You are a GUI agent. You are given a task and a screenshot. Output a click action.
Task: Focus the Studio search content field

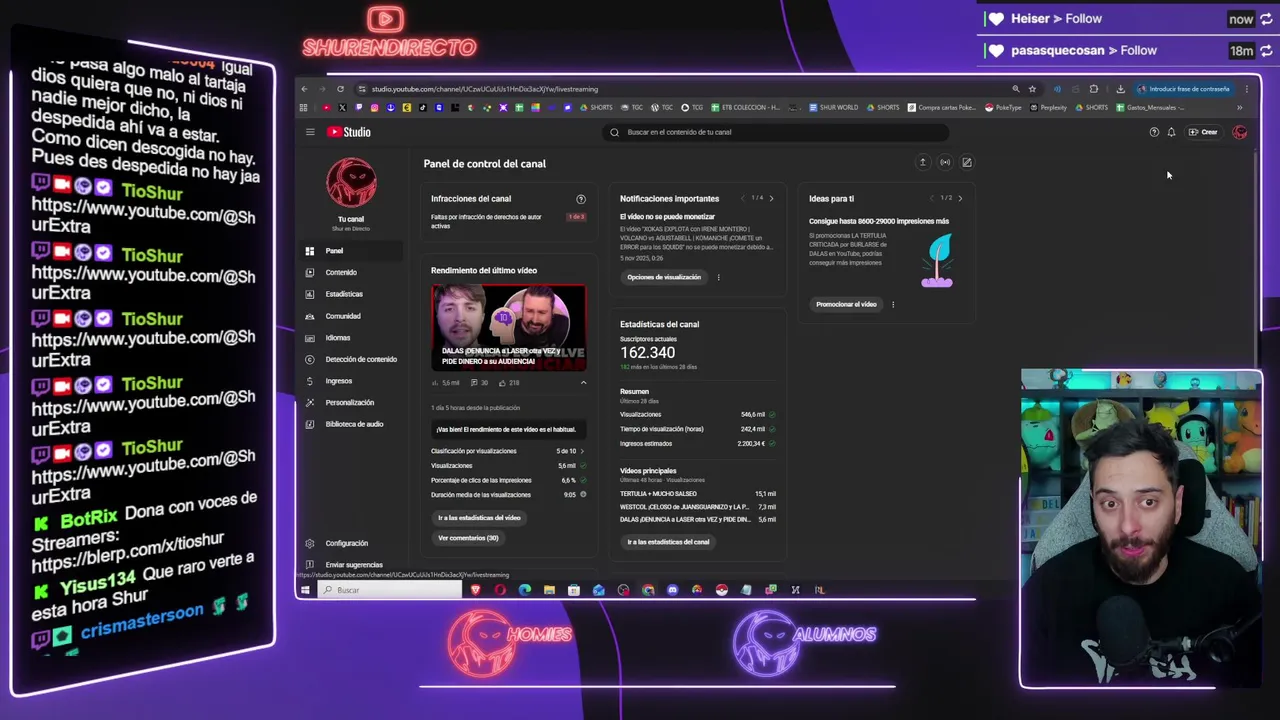[x=777, y=132]
